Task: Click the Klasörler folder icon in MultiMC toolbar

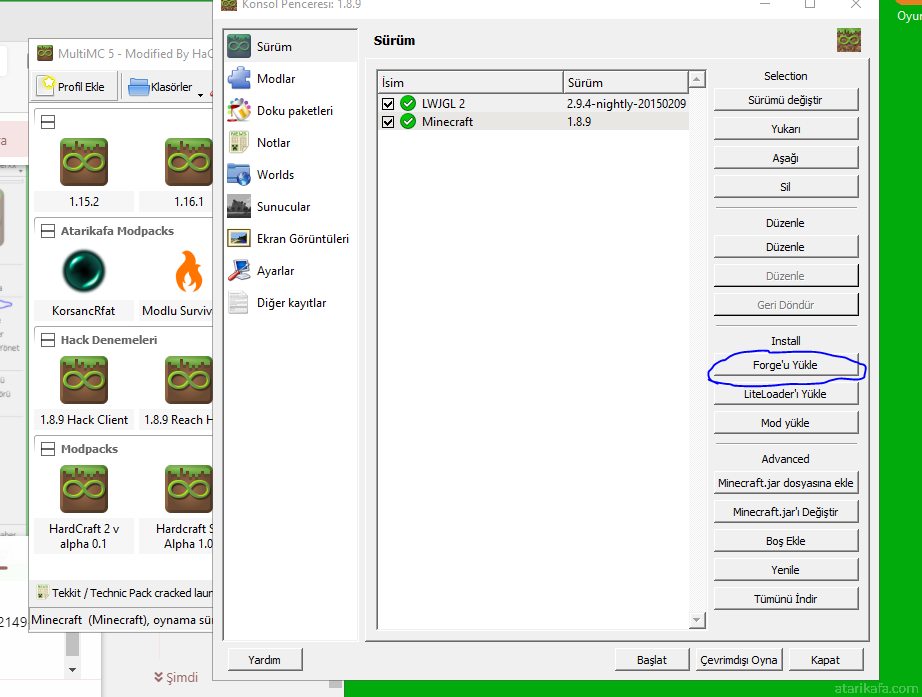Action: click(139, 86)
